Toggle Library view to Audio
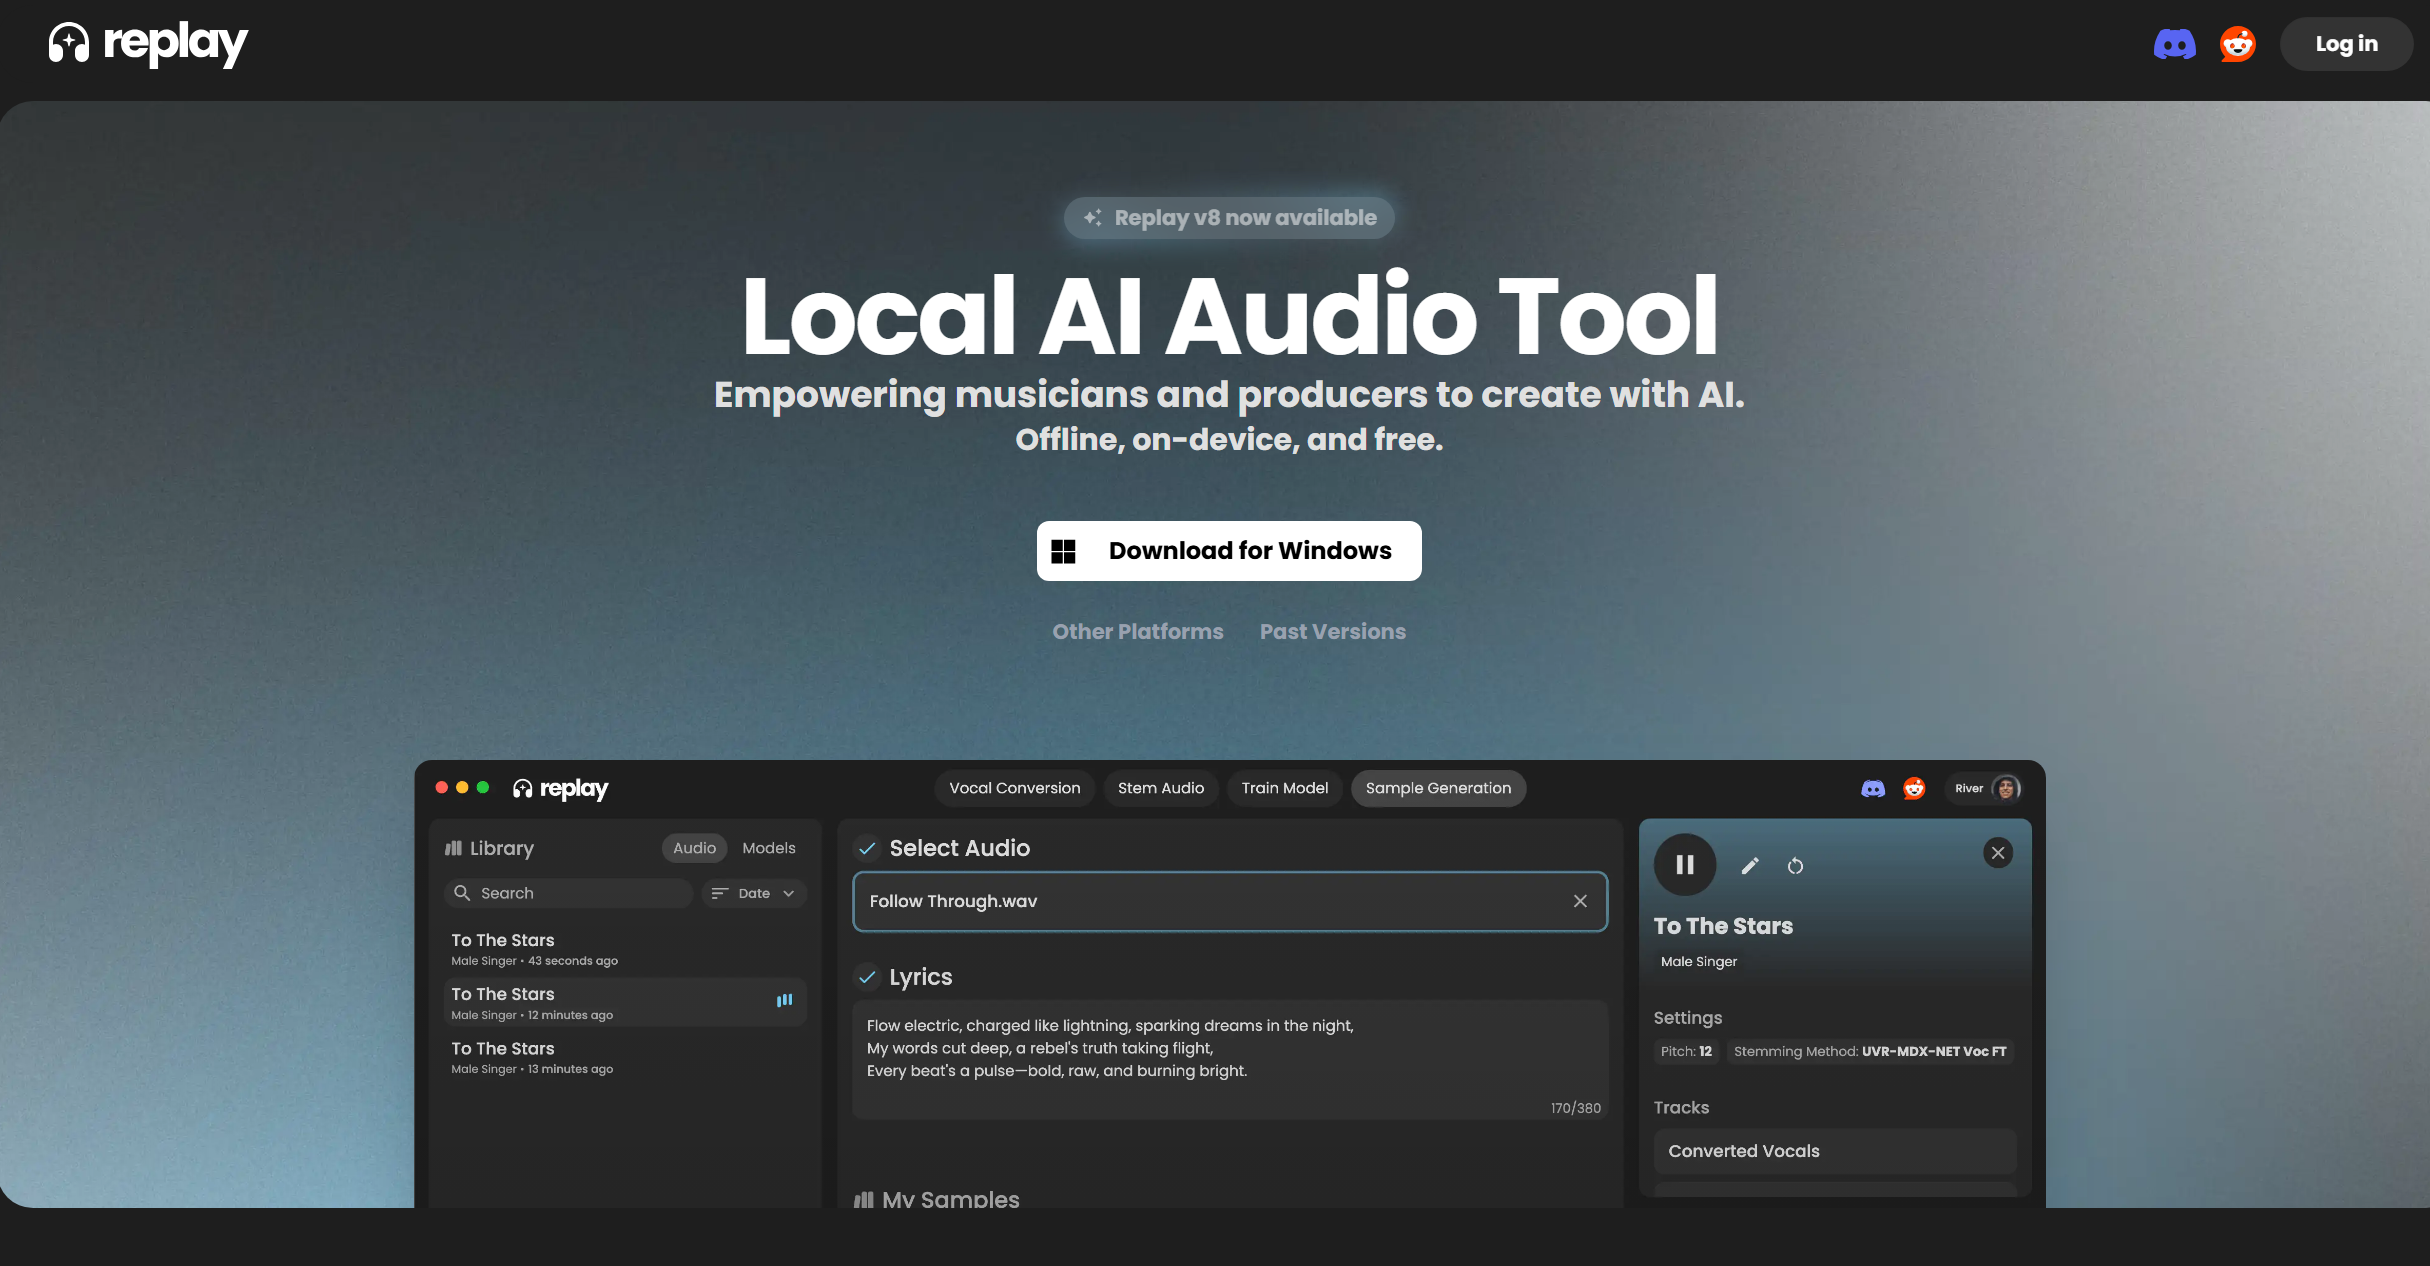The image size is (2430, 1266). point(694,848)
